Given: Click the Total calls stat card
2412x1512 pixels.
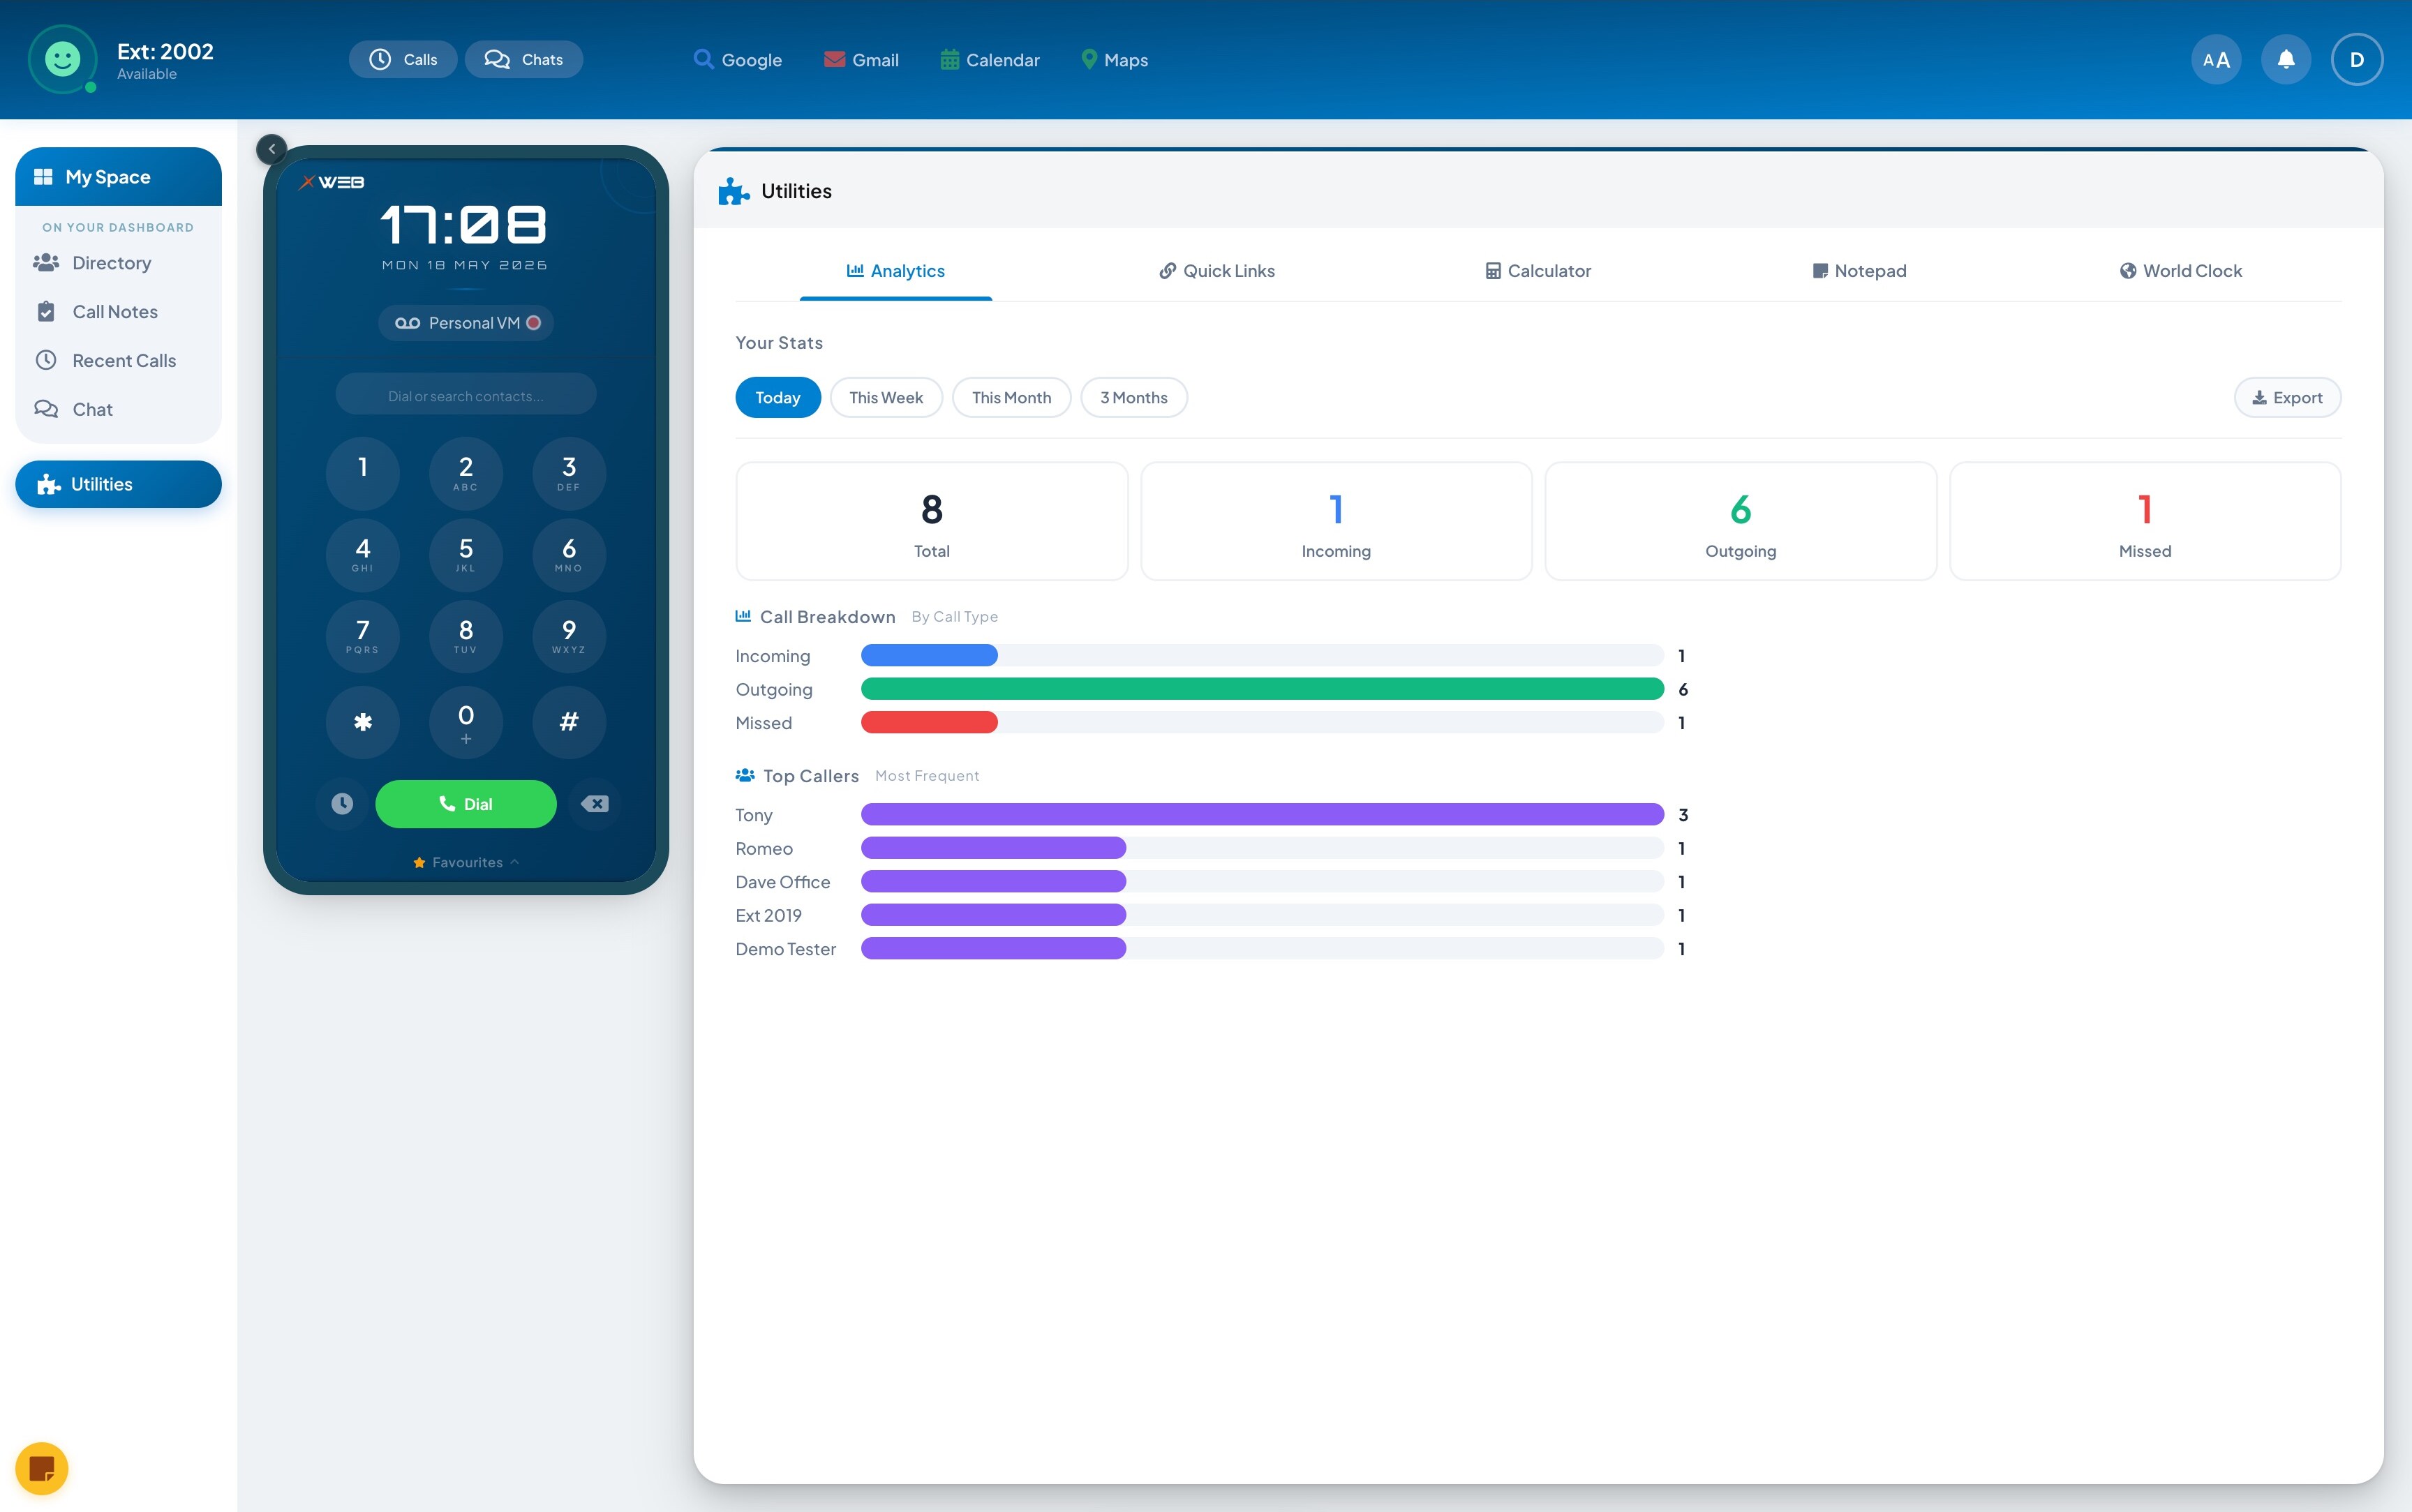Looking at the screenshot, I should (x=932, y=522).
